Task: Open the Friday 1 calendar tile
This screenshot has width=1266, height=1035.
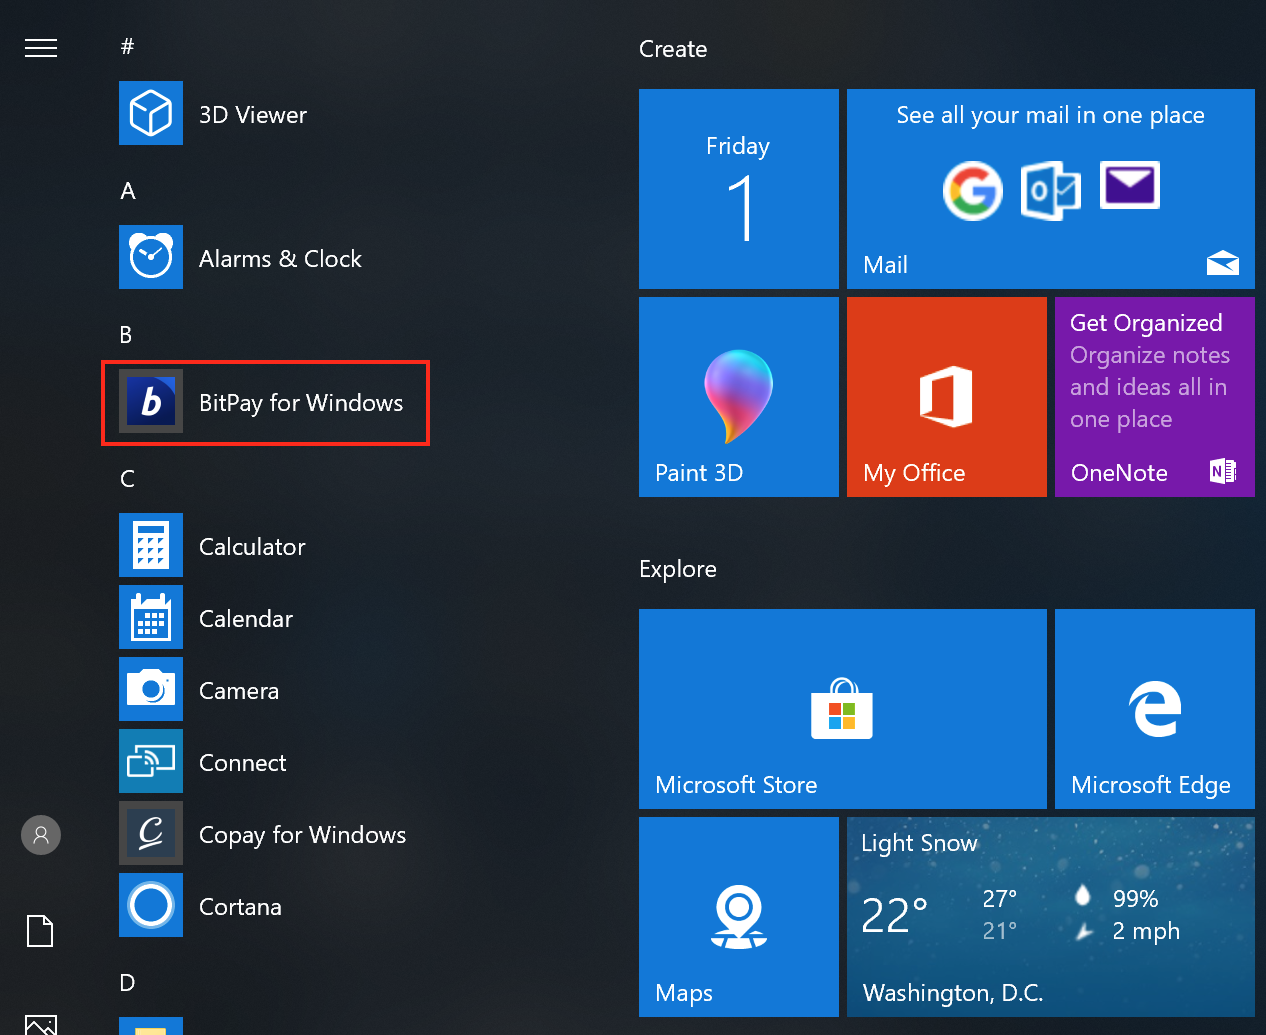Action: tap(739, 189)
